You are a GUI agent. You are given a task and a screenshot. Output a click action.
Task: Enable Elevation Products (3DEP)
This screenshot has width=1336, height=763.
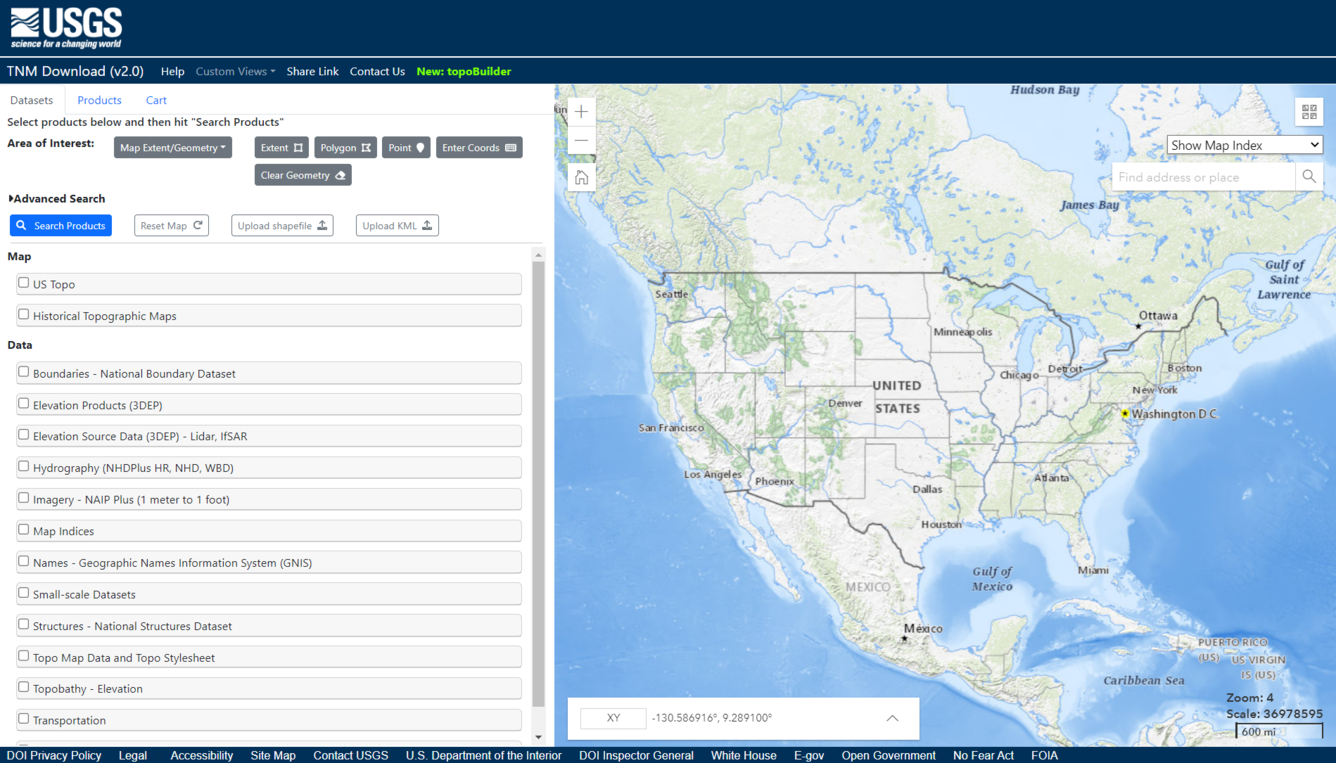tap(24, 404)
